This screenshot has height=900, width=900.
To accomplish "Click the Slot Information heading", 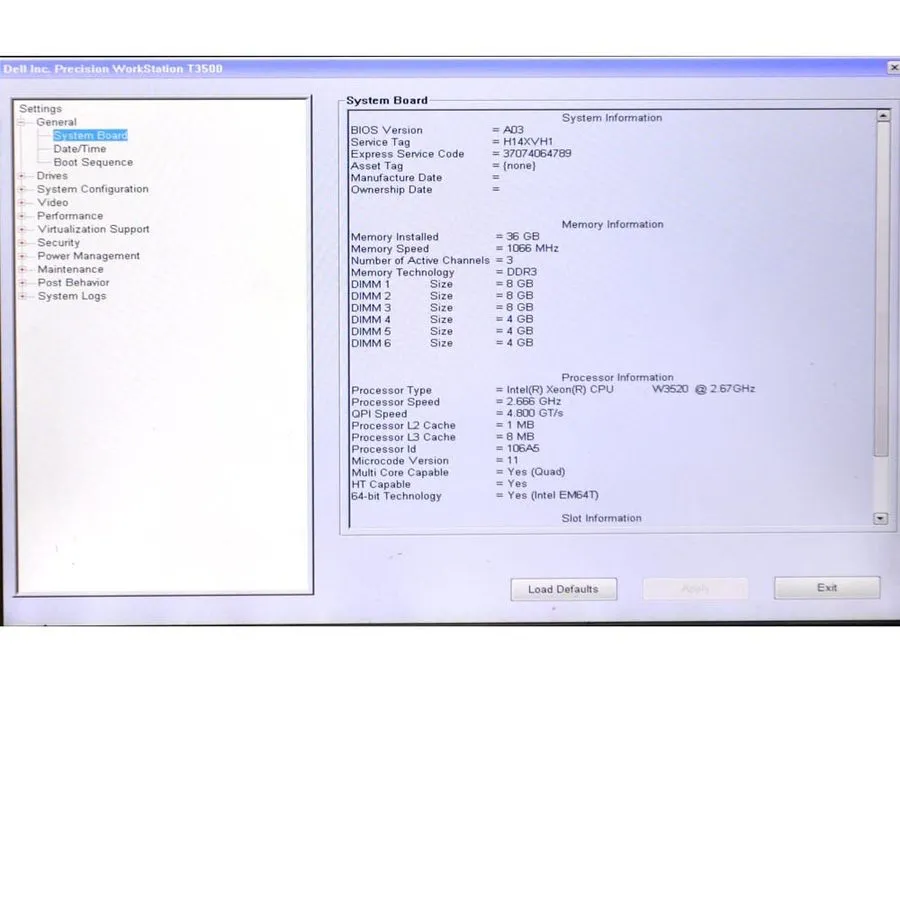I will tap(602, 518).
